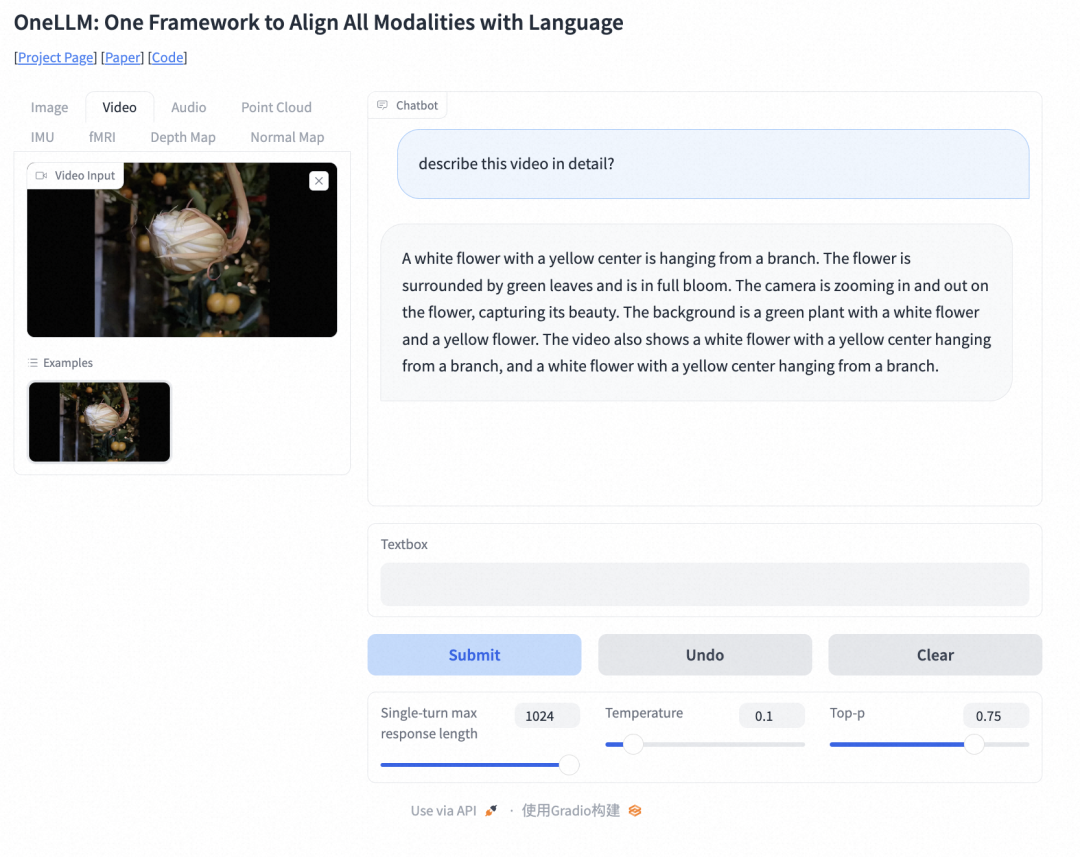The image size is (1080, 857).
Task: Select the flamingo example video thumbnail
Action: 99,422
